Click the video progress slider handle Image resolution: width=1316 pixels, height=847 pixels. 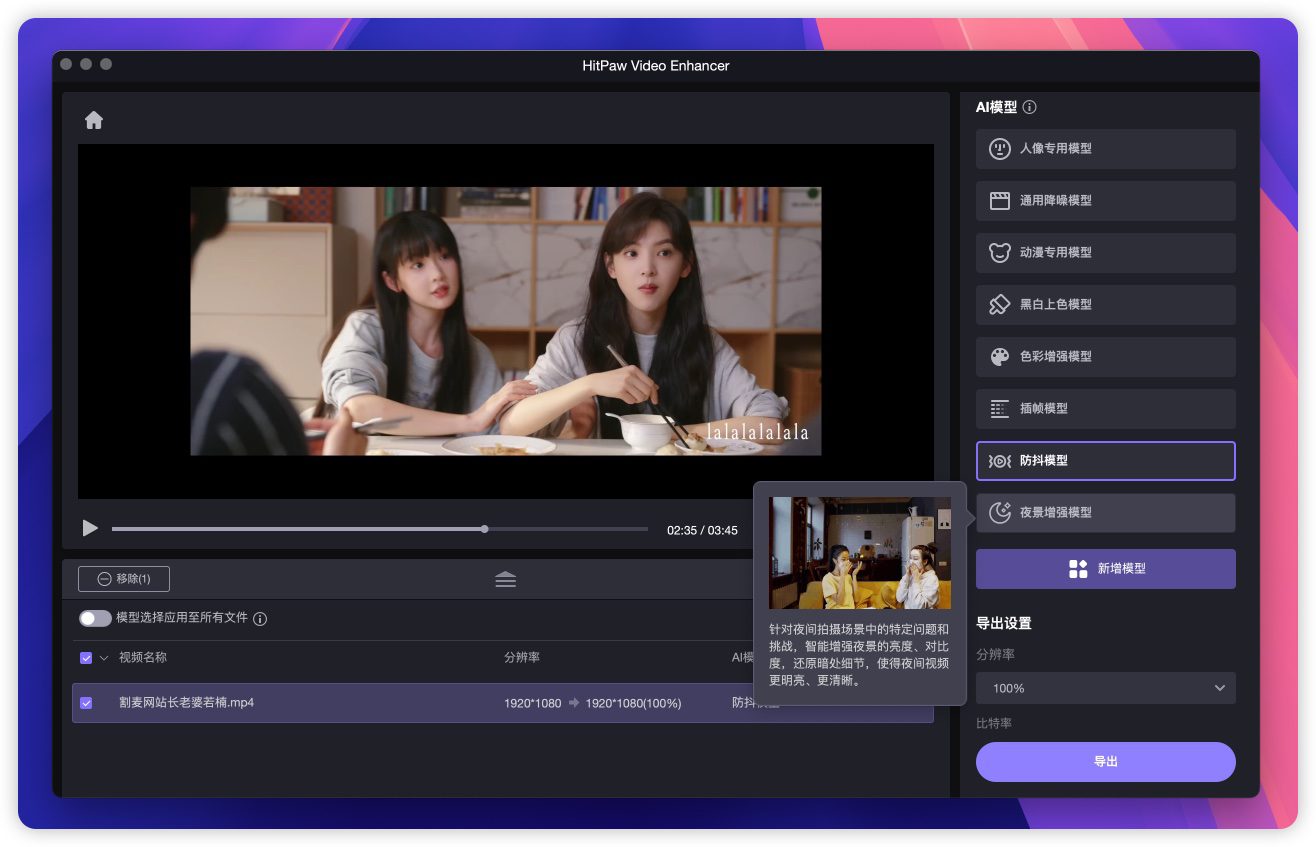click(x=485, y=529)
